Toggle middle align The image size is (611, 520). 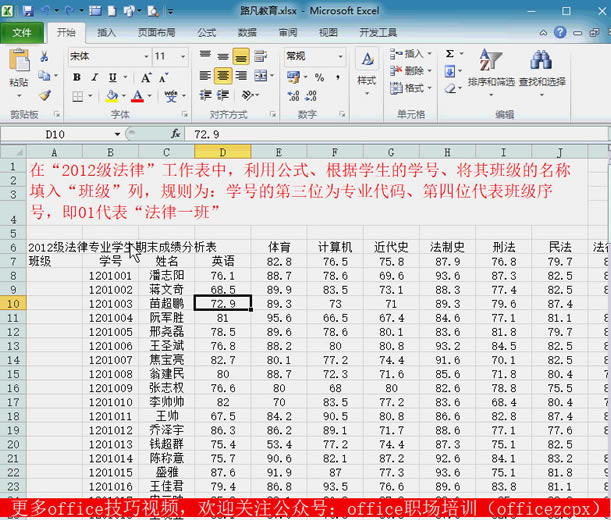coord(223,56)
